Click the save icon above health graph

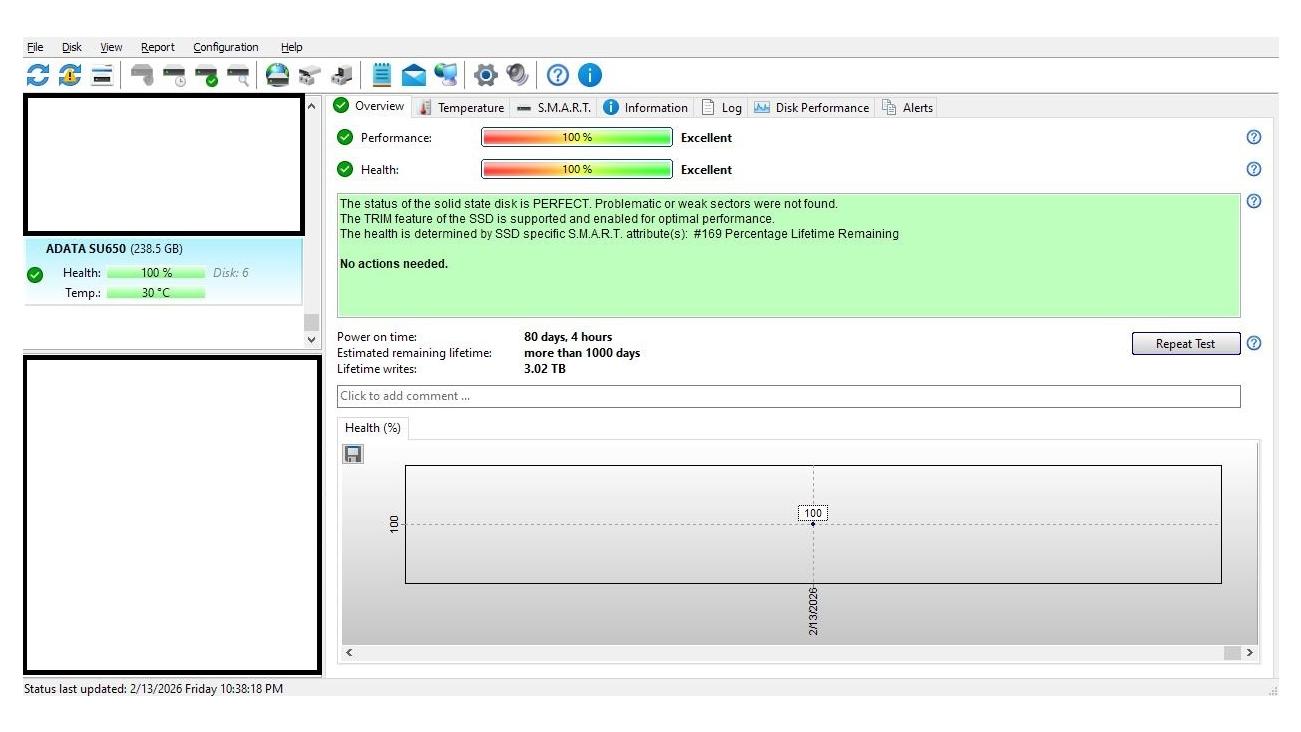coord(353,454)
